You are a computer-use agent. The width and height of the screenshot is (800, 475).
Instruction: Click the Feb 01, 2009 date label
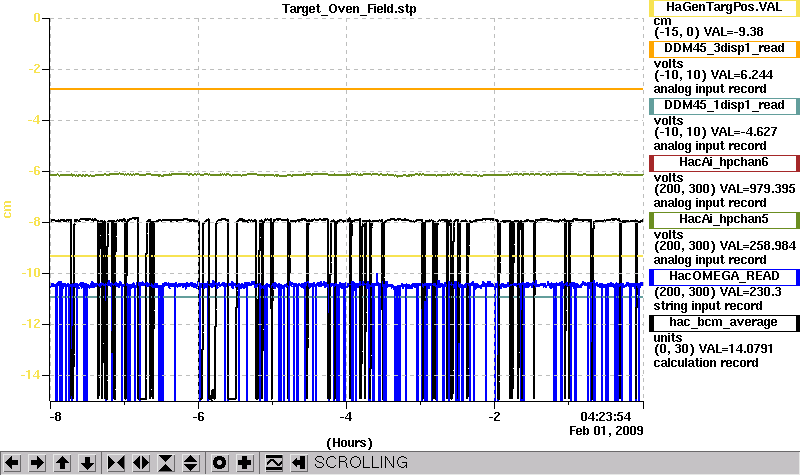coord(606,431)
